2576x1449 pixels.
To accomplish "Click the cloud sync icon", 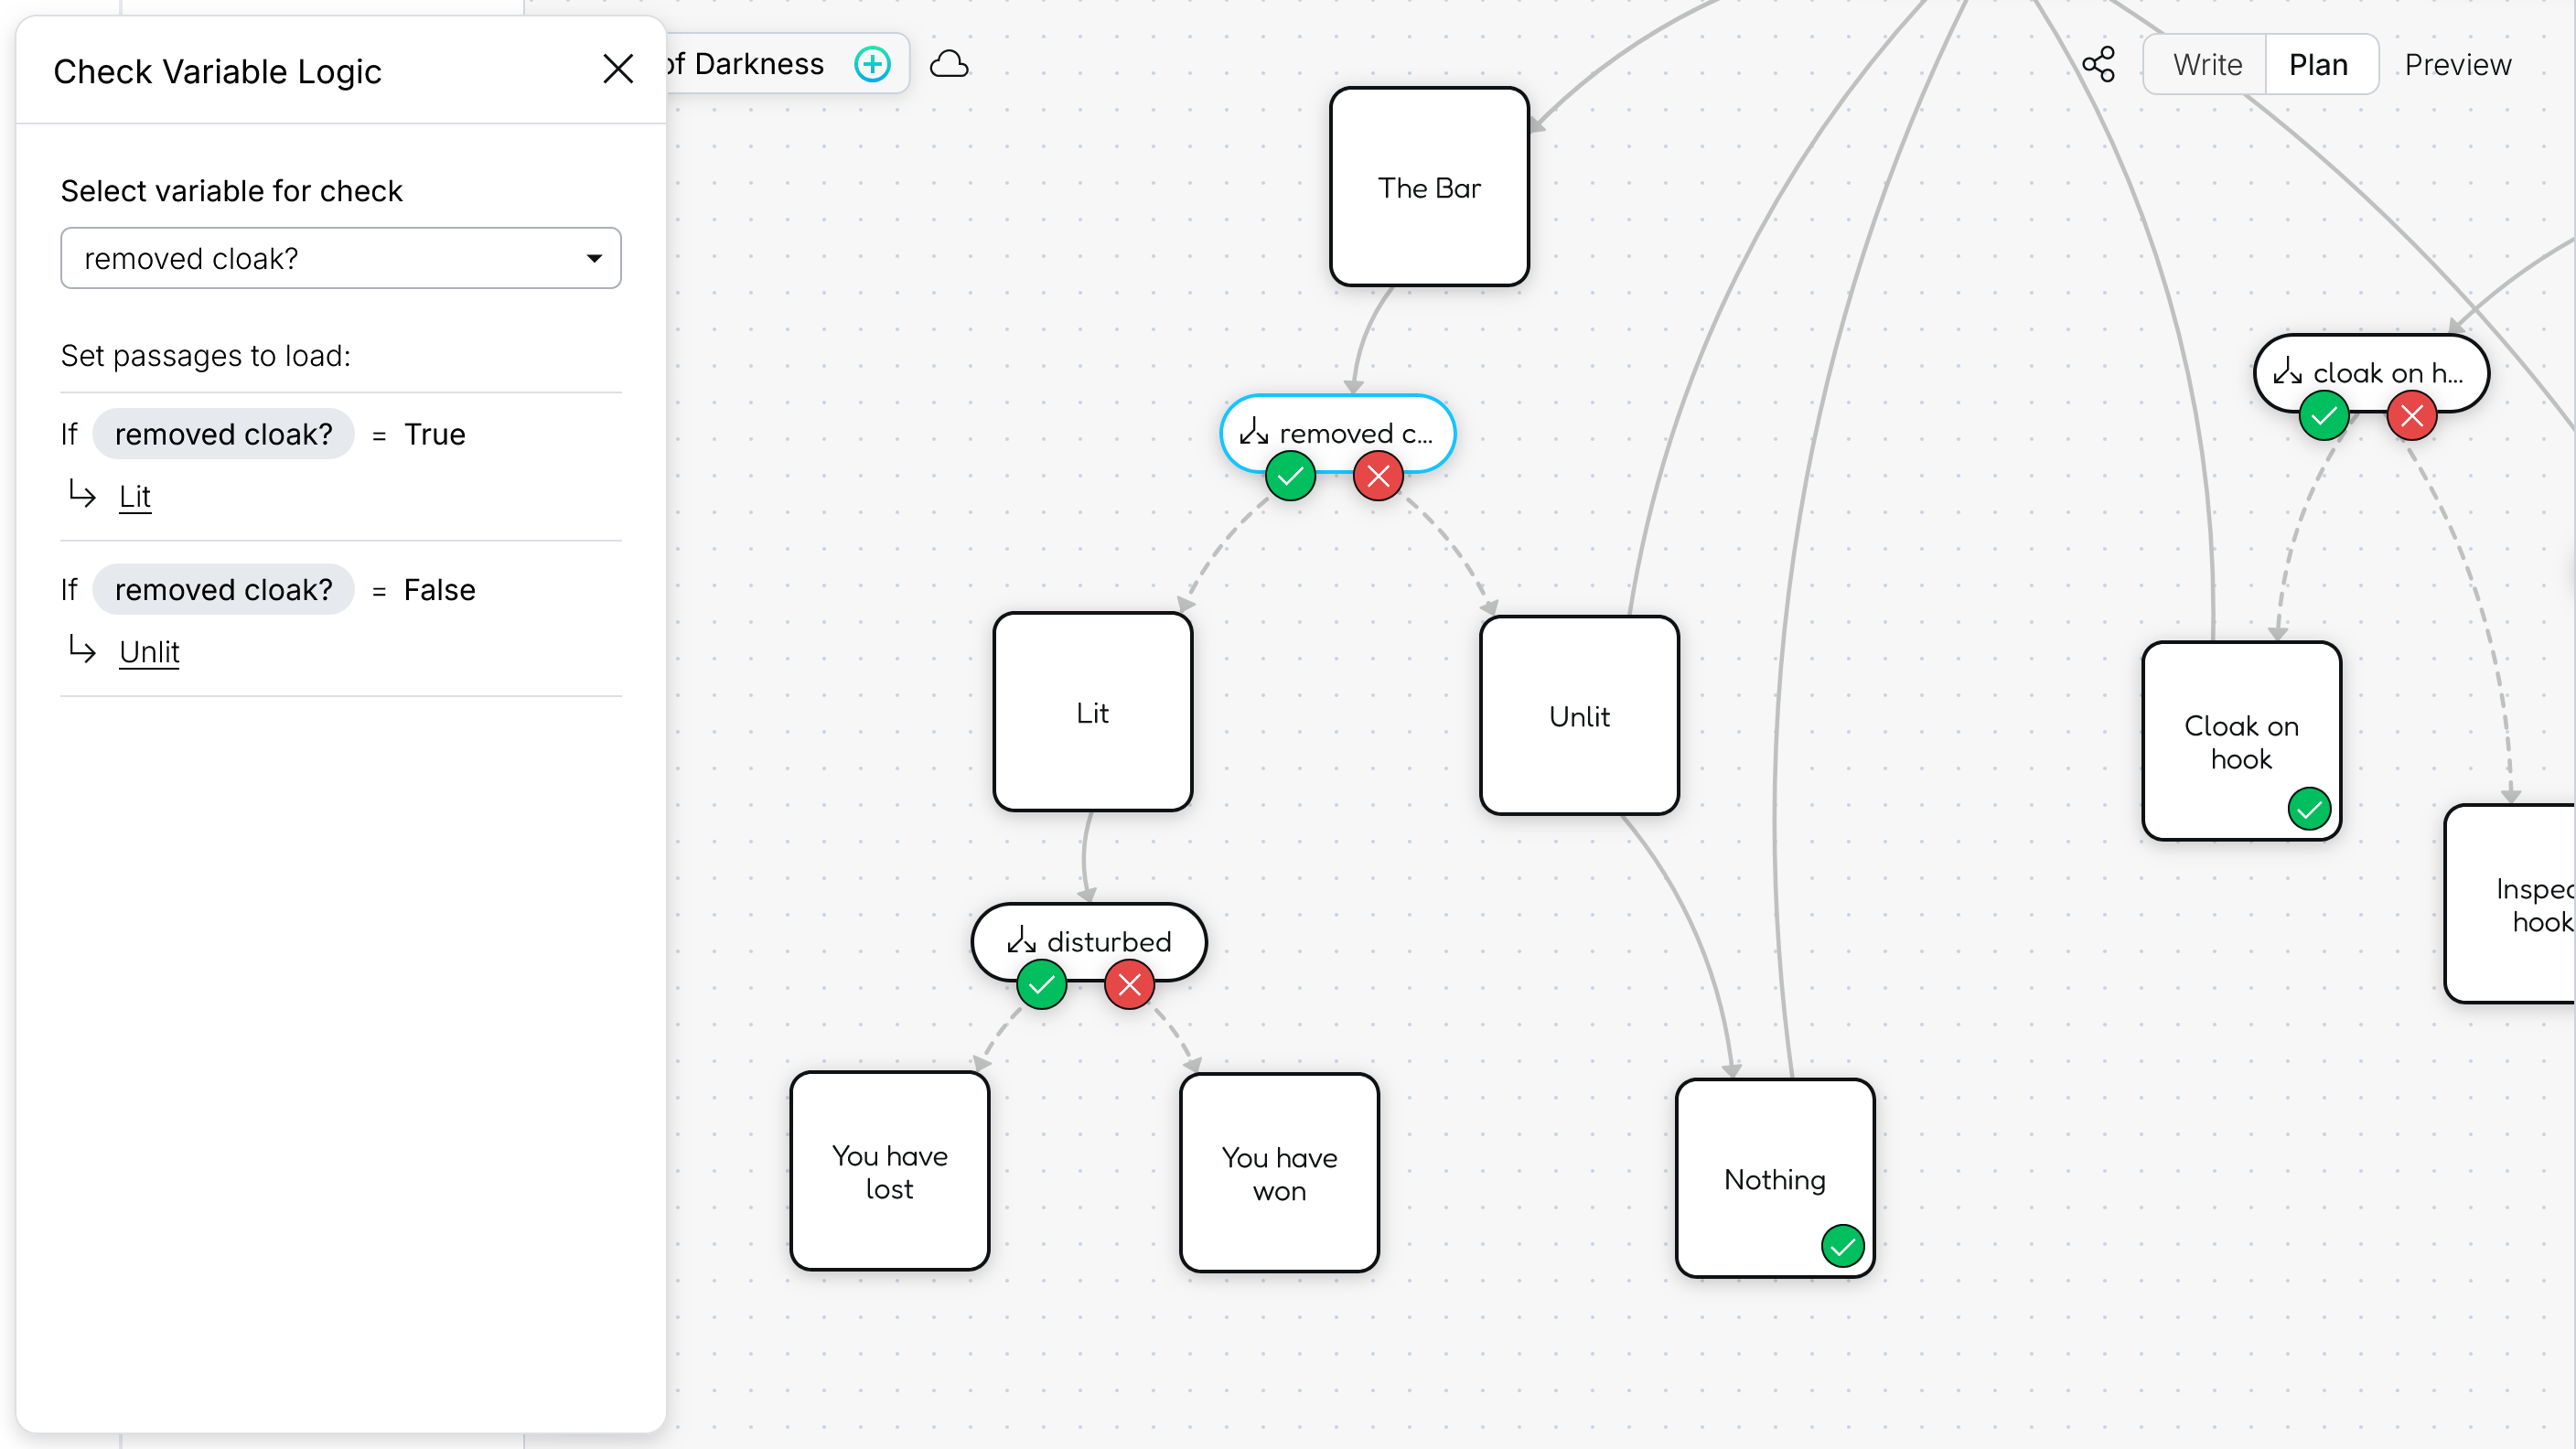I will 948,64.
